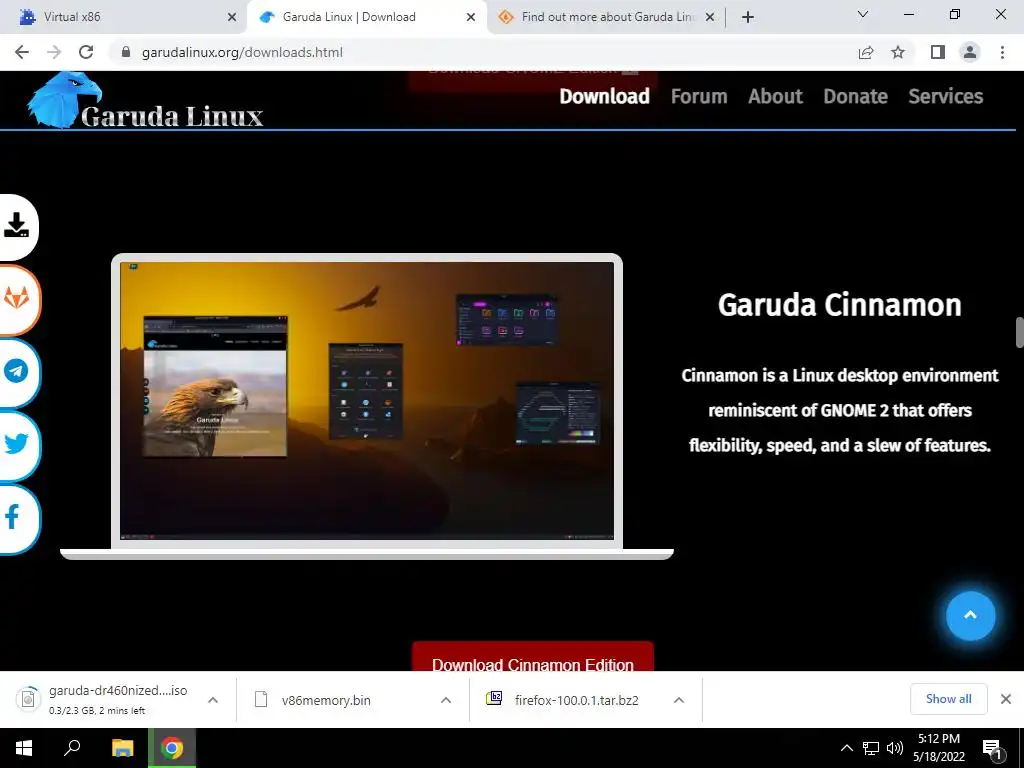This screenshot has height=768, width=1024.
Task: Toggle the browser side panel icon
Action: [x=938, y=52]
